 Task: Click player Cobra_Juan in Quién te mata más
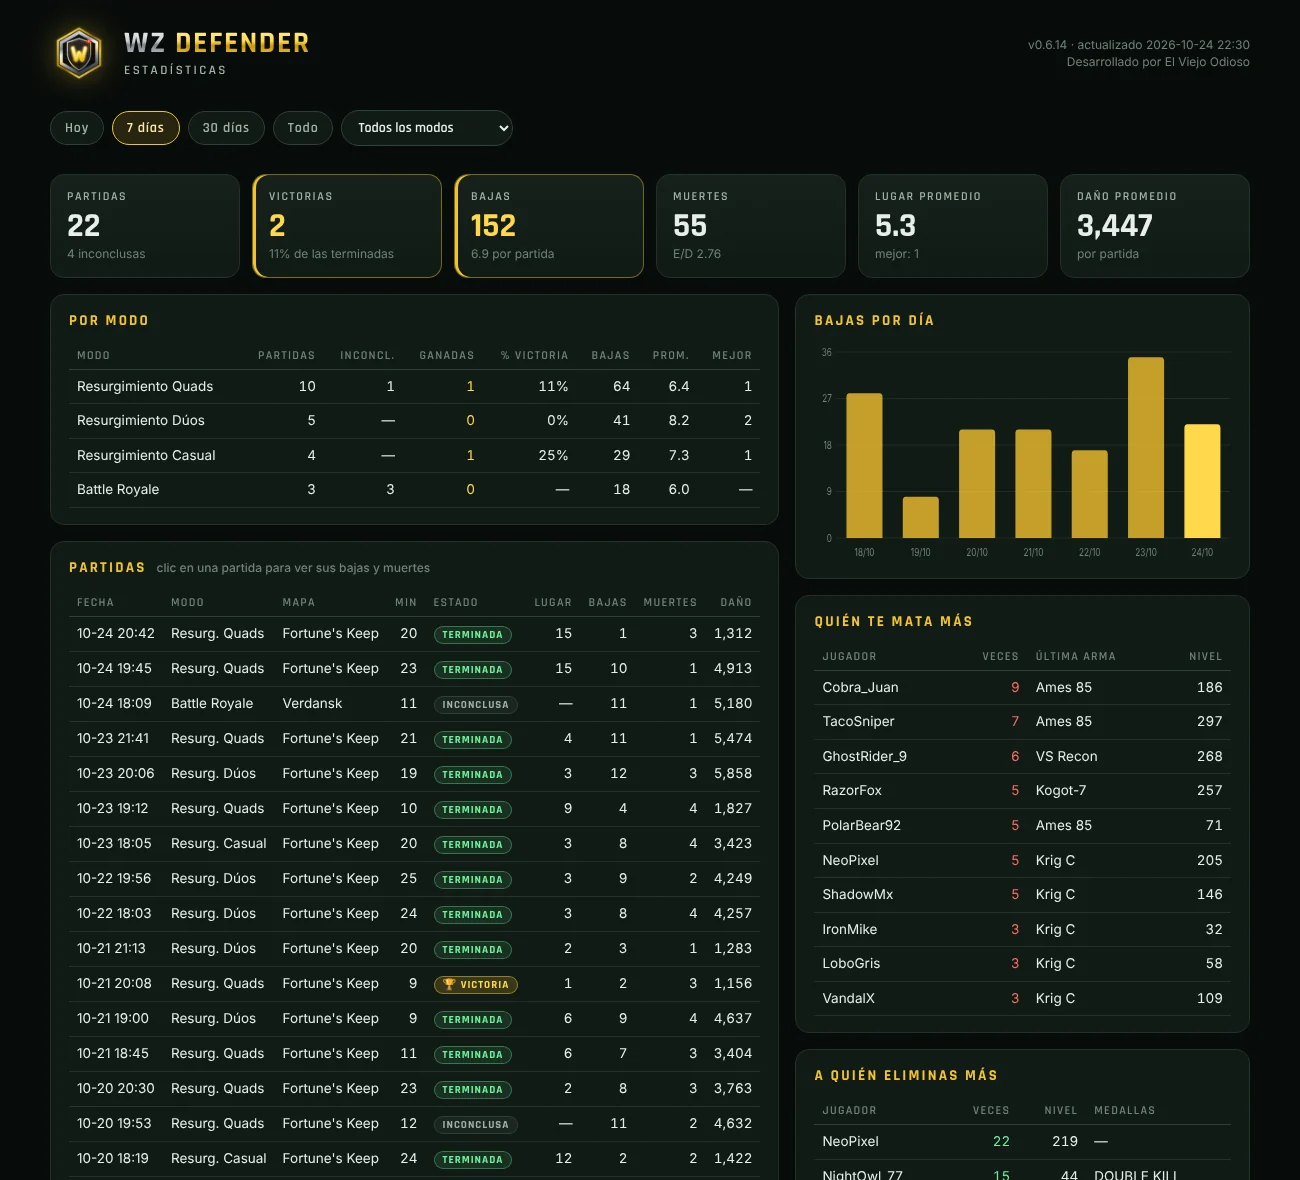pos(1022,688)
